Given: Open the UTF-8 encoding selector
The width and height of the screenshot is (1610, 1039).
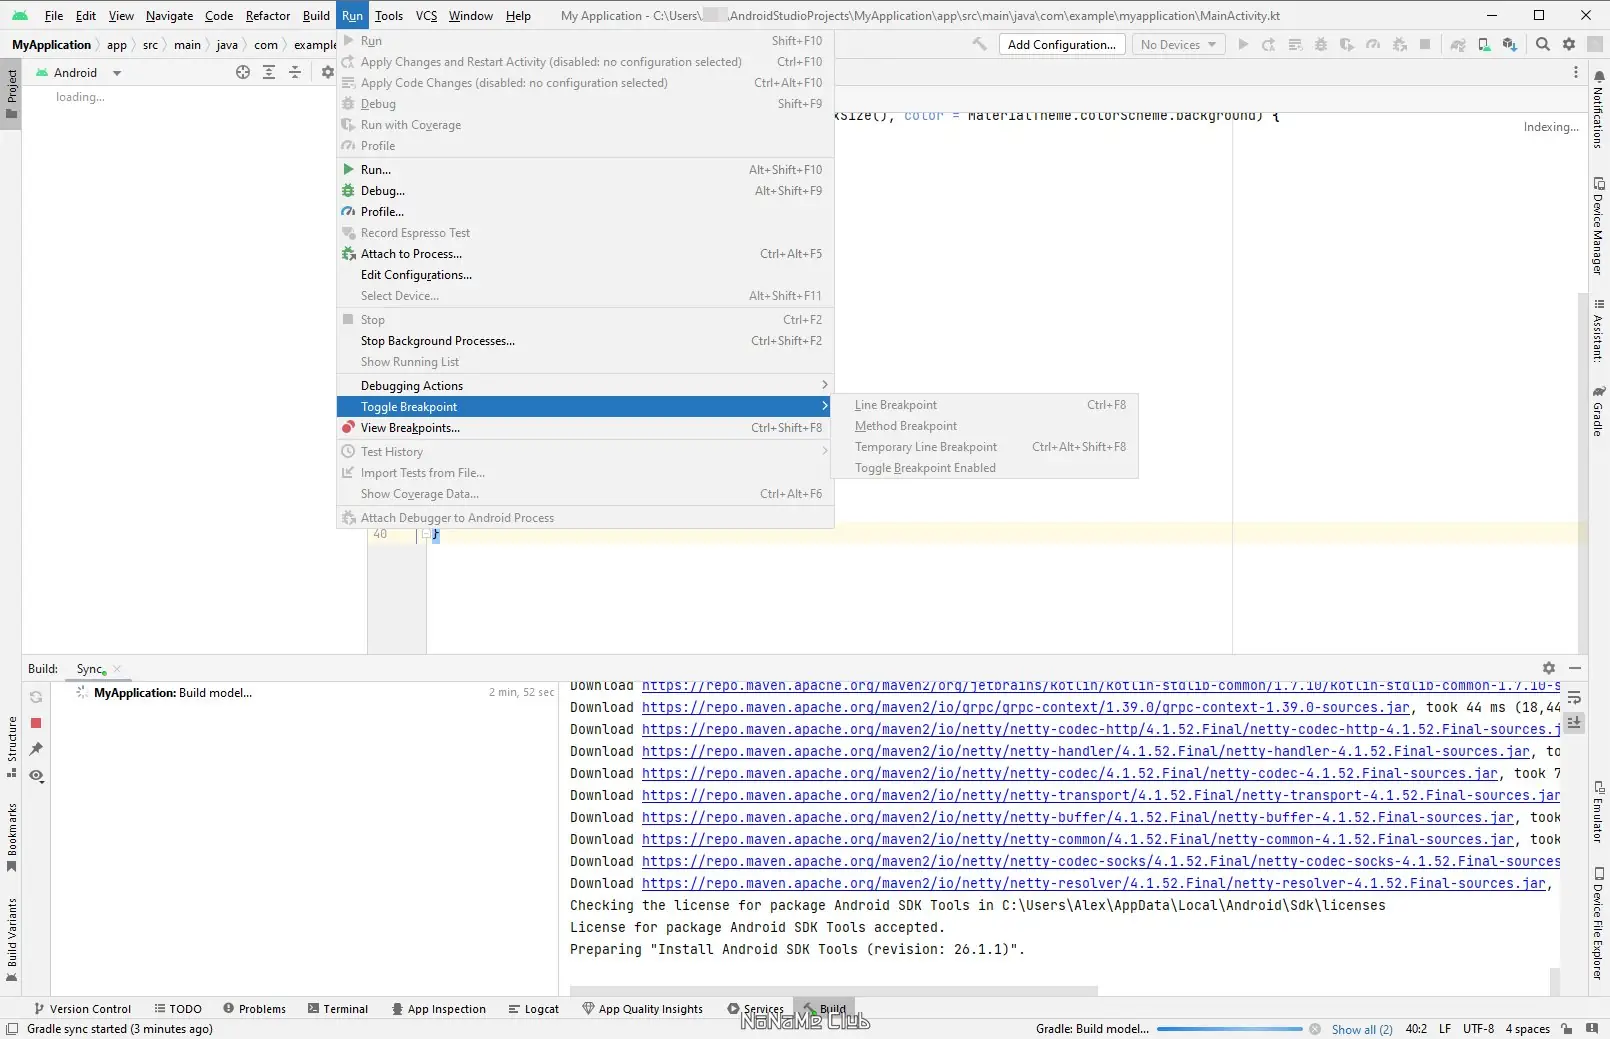Looking at the screenshot, I should point(1478,1029).
